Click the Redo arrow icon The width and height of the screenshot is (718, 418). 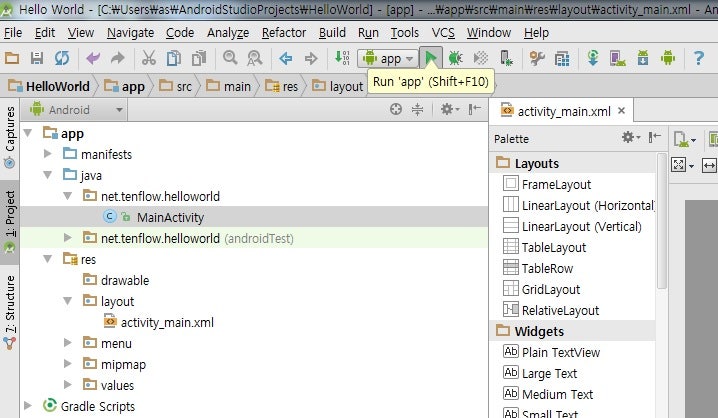[118, 58]
